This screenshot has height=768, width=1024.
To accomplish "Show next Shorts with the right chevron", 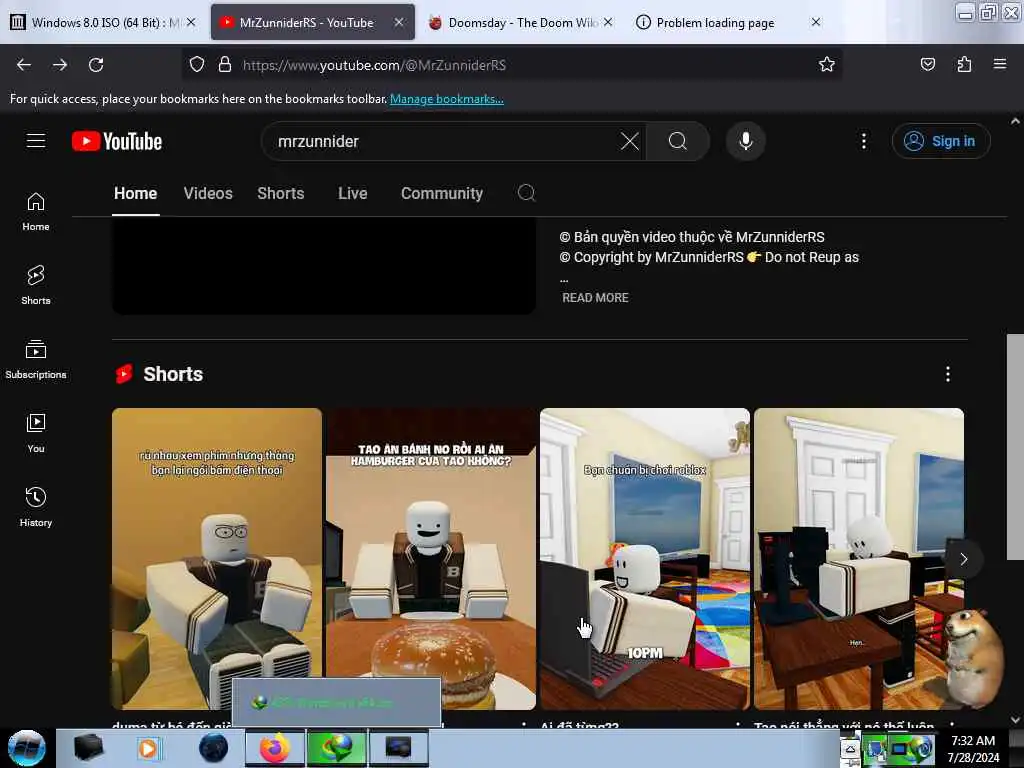I will [x=963, y=559].
